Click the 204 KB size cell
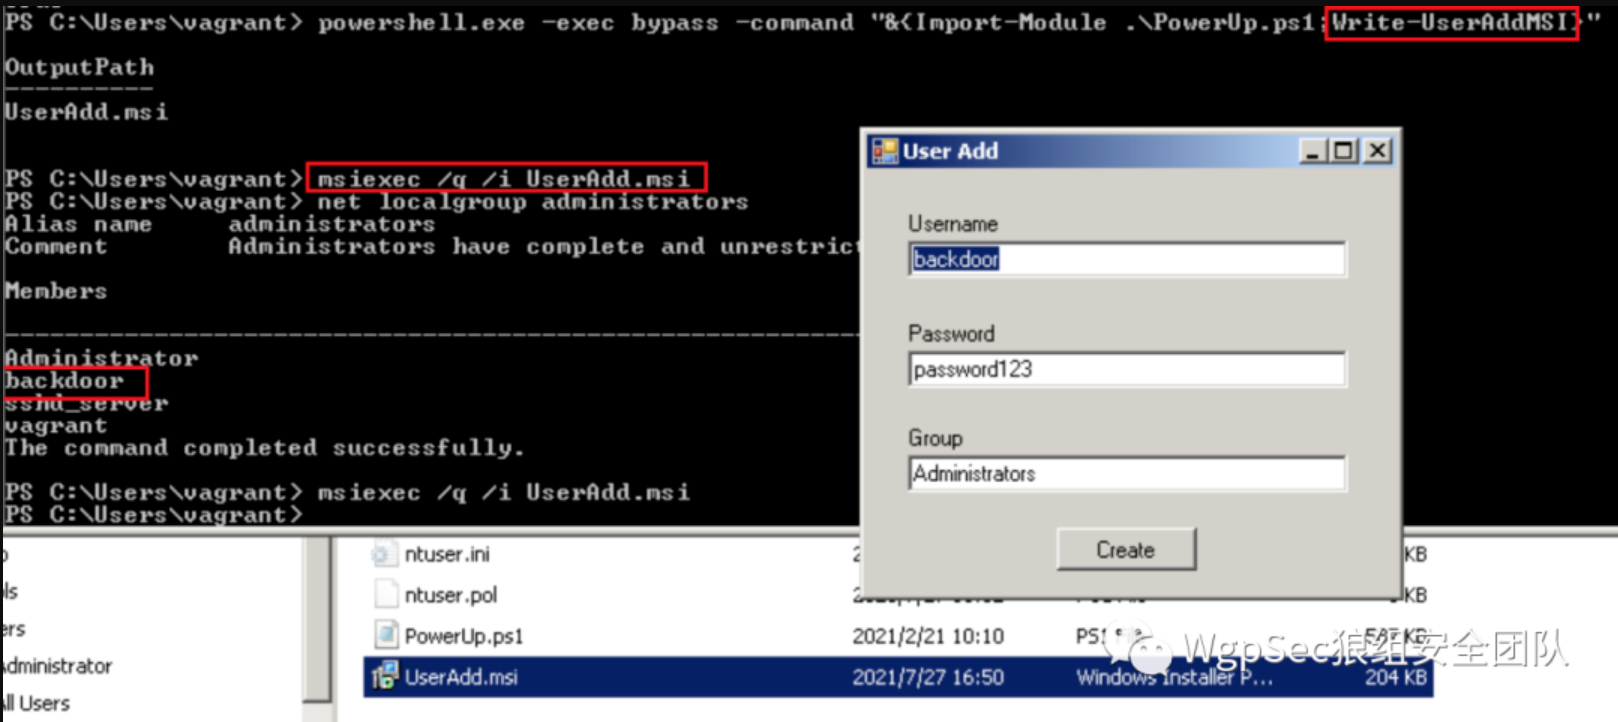Image resolution: width=1618 pixels, height=722 pixels. click(x=1396, y=677)
